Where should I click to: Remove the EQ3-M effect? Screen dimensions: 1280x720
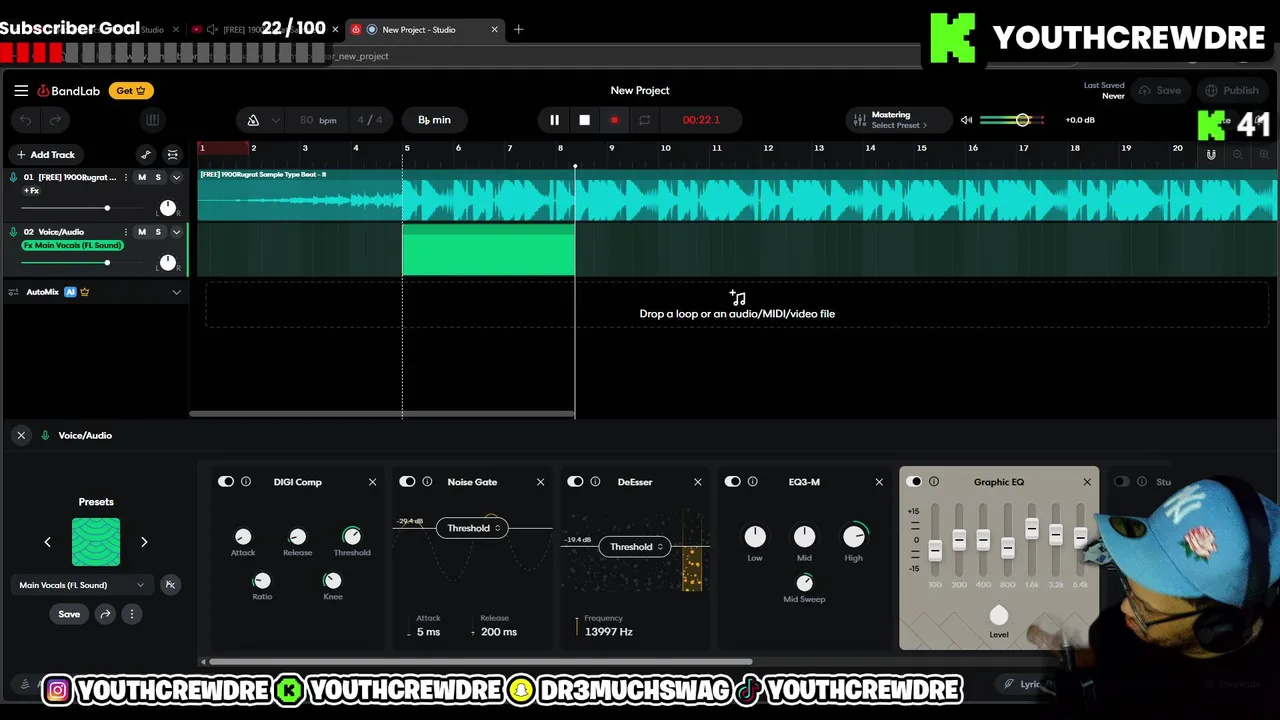[x=879, y=482]
